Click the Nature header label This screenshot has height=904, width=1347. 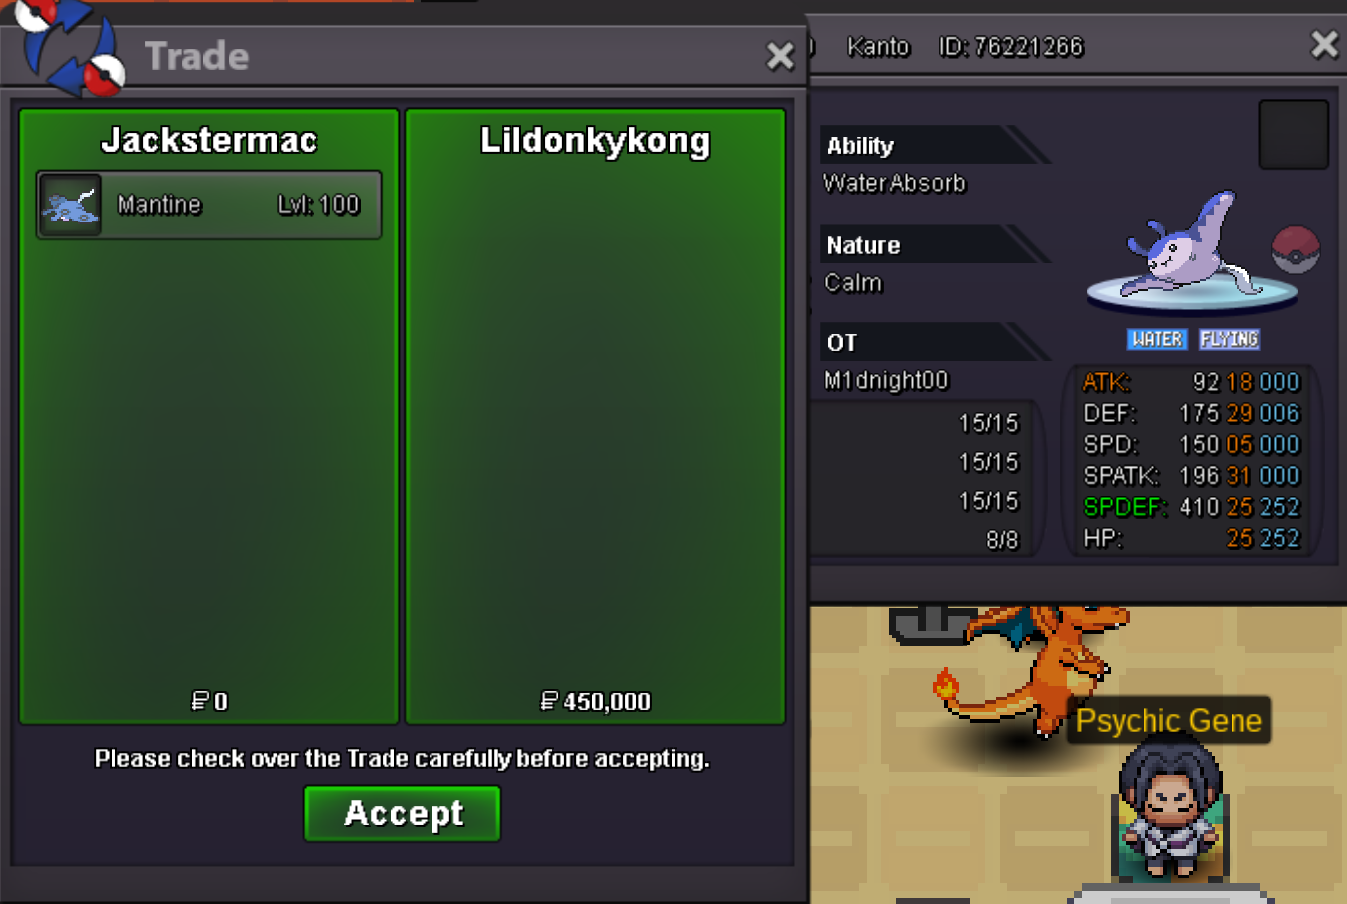click(x=863, y=245)
